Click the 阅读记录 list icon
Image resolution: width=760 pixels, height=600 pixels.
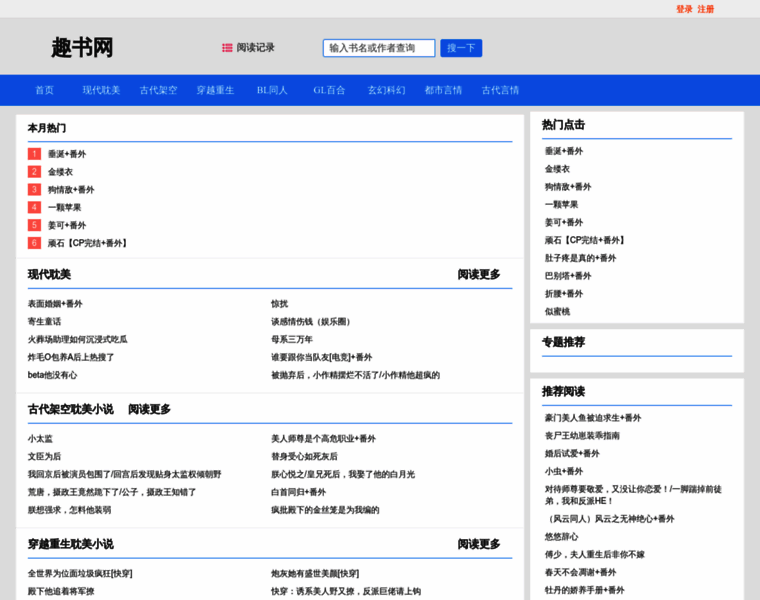(x=227, y=47)
